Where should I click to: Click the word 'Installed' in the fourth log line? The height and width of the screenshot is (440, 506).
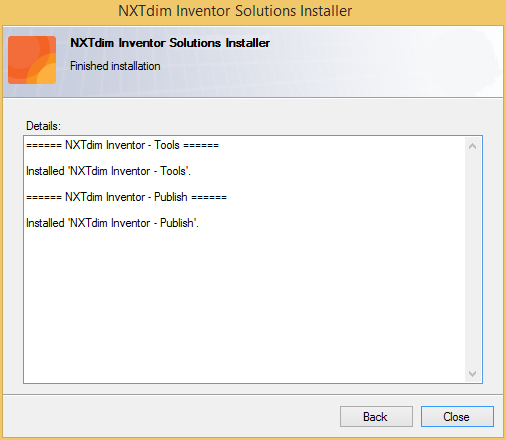tap(45, 223)
